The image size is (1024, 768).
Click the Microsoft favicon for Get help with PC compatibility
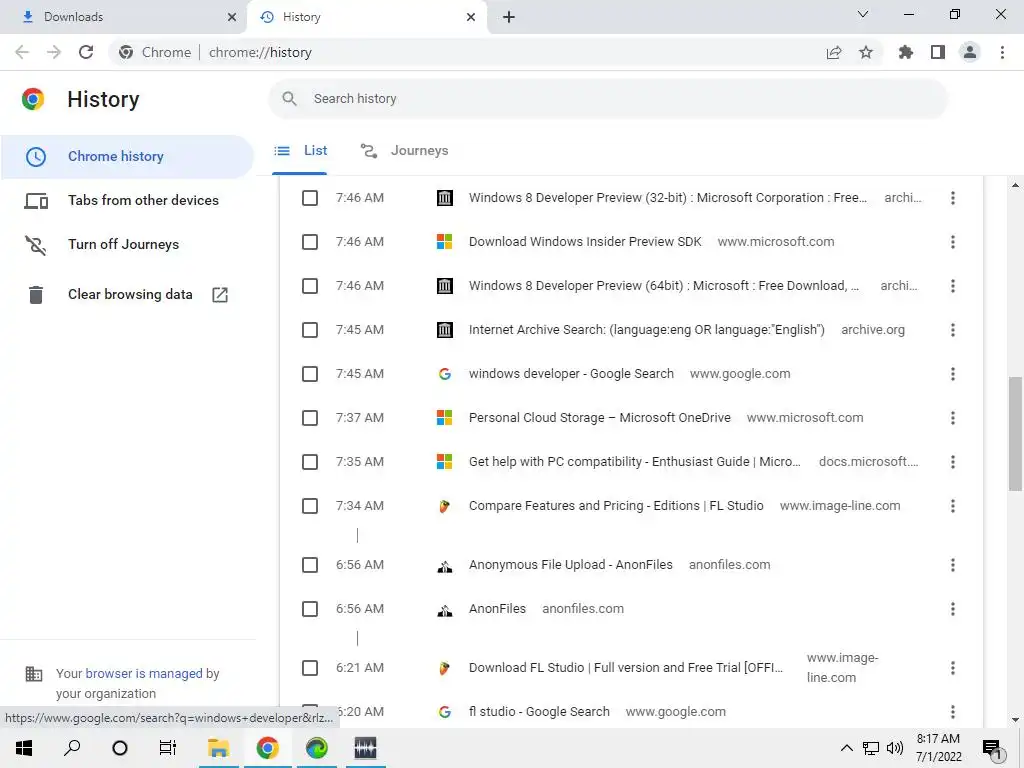click(x=445, y=462)
